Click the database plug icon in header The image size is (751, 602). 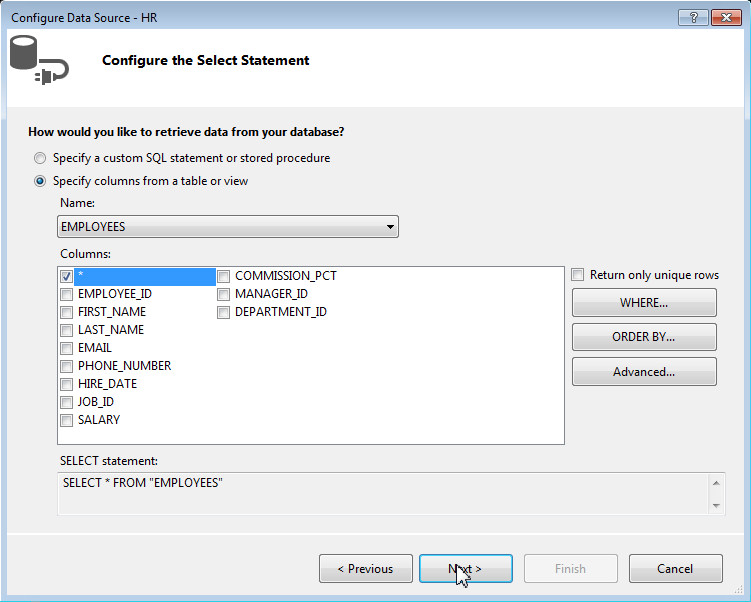[x=39, y=58]
